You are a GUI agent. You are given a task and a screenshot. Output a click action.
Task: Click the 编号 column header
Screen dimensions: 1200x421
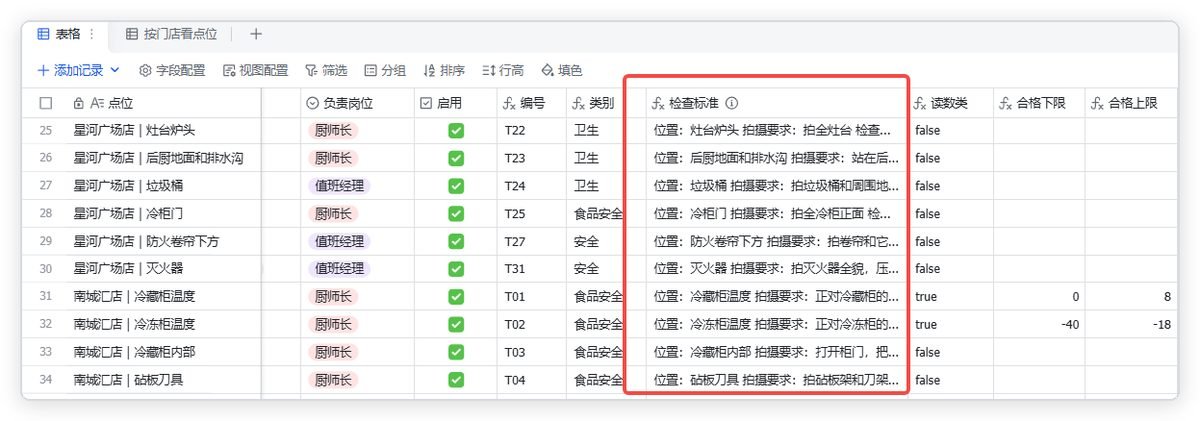530,102
